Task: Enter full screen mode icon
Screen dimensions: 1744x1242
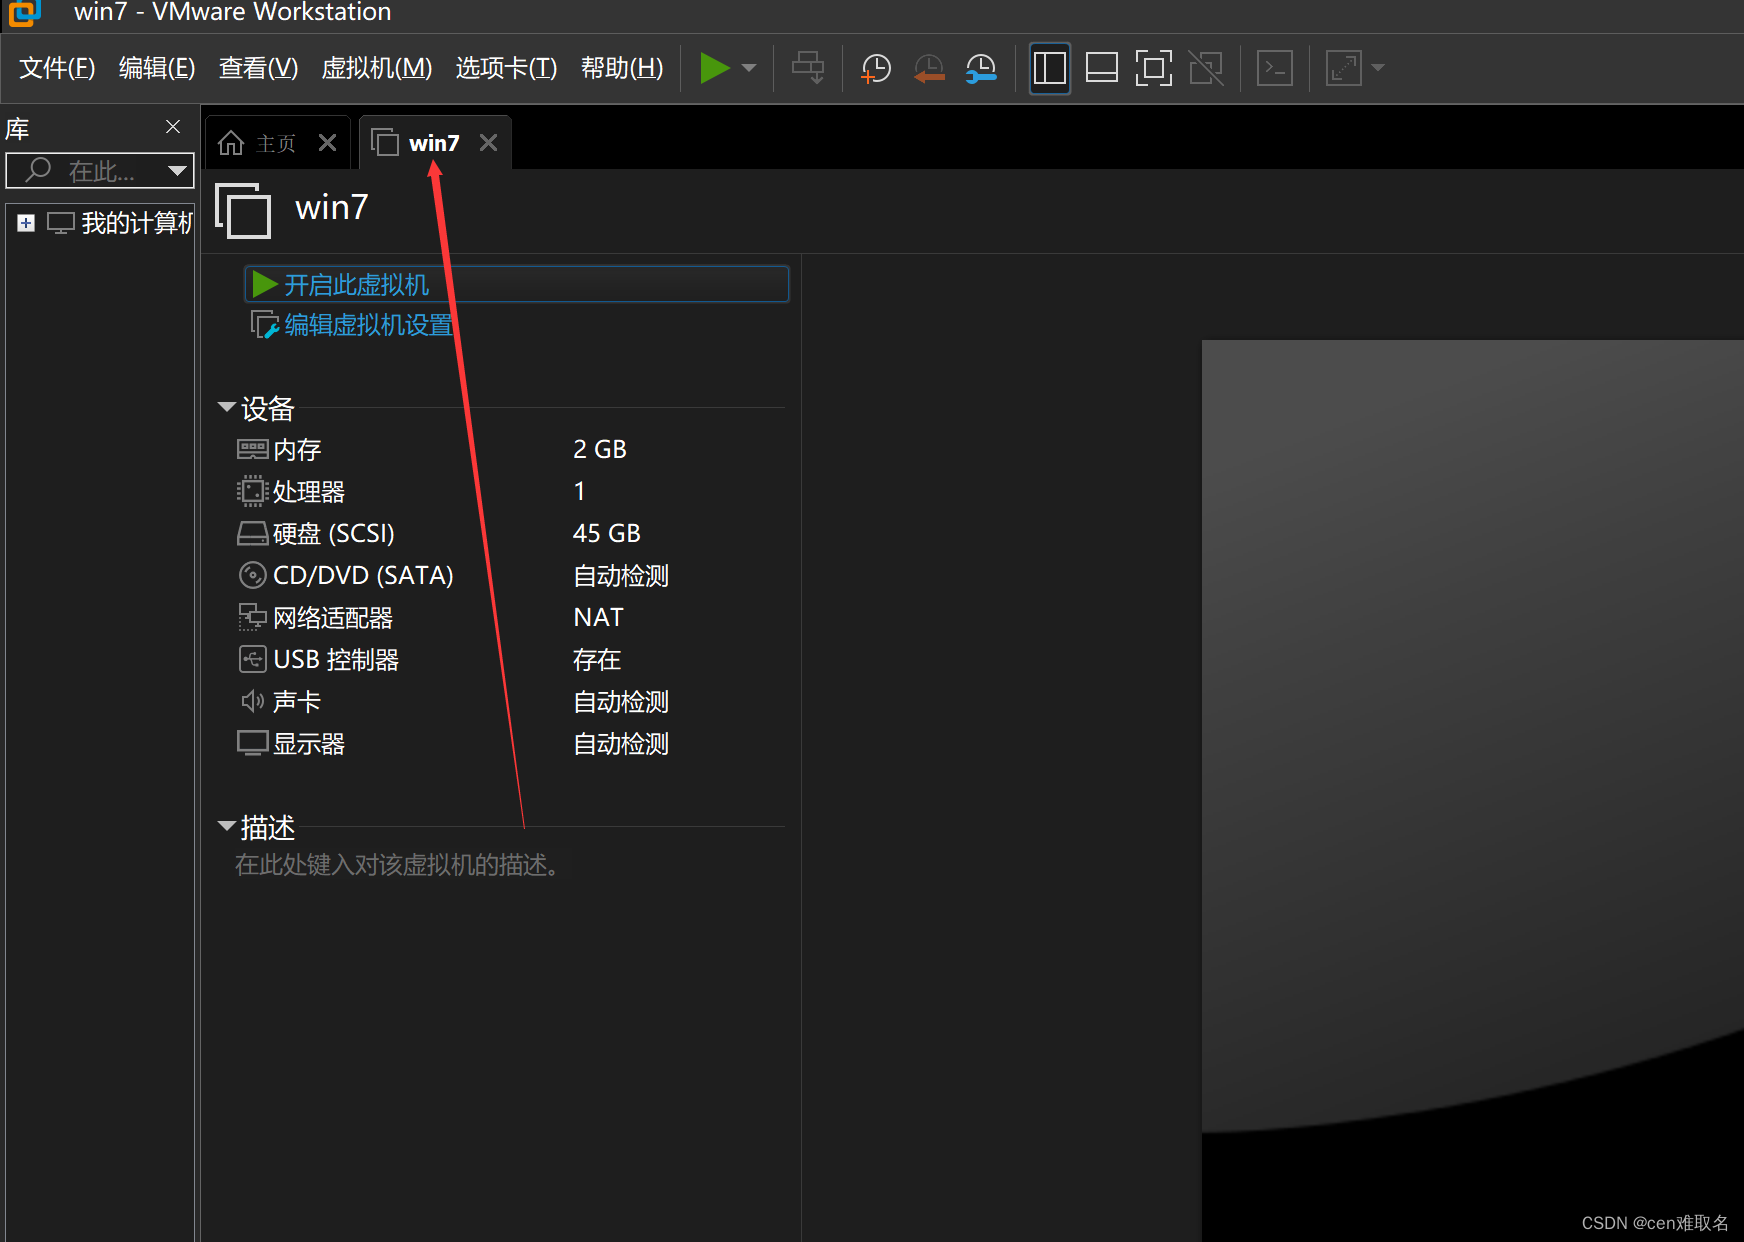Action: click(1153, 68)
